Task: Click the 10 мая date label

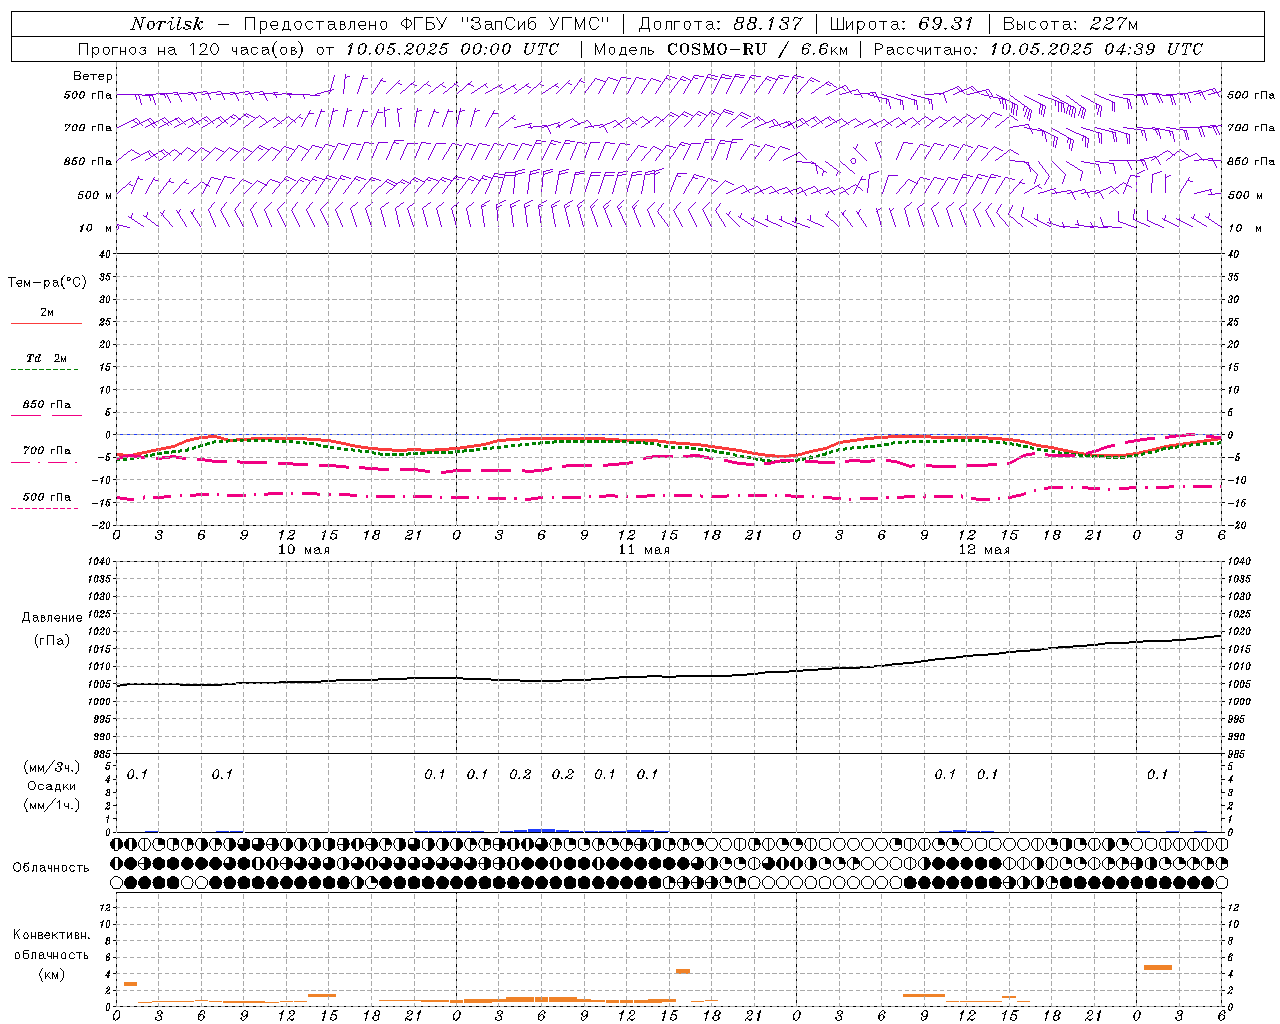Action: coord(304,550)
